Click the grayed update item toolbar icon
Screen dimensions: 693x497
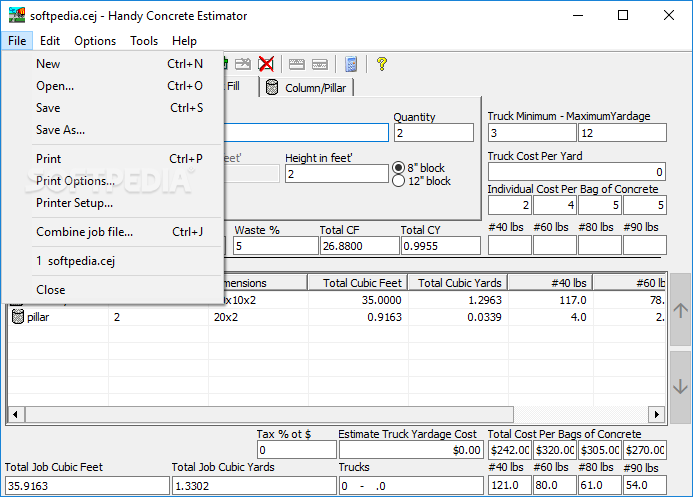(x=243, y=64)
